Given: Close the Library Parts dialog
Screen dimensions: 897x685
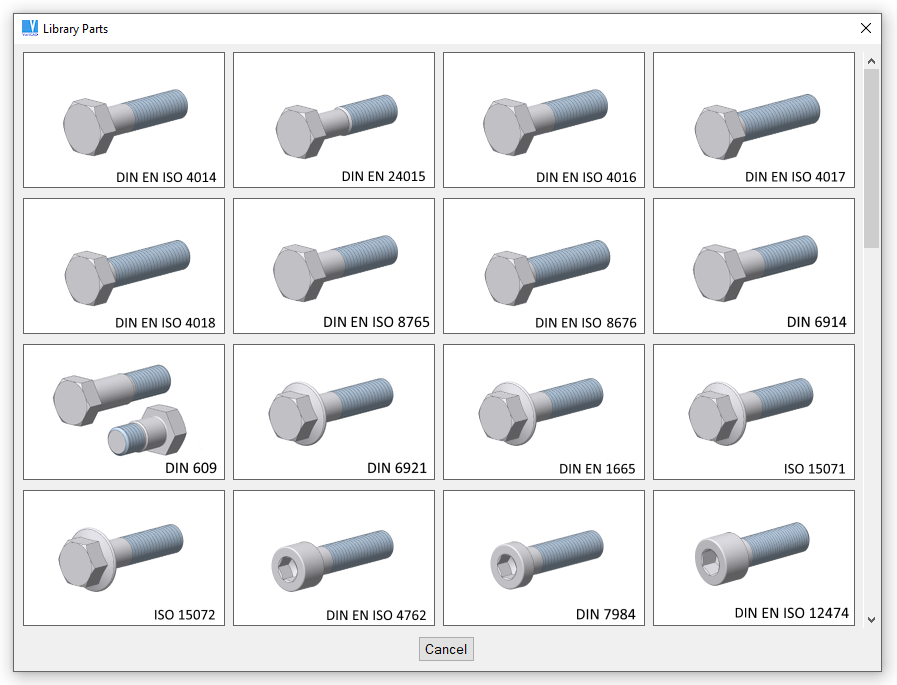Looking at the screenshot, I should 866,28.
